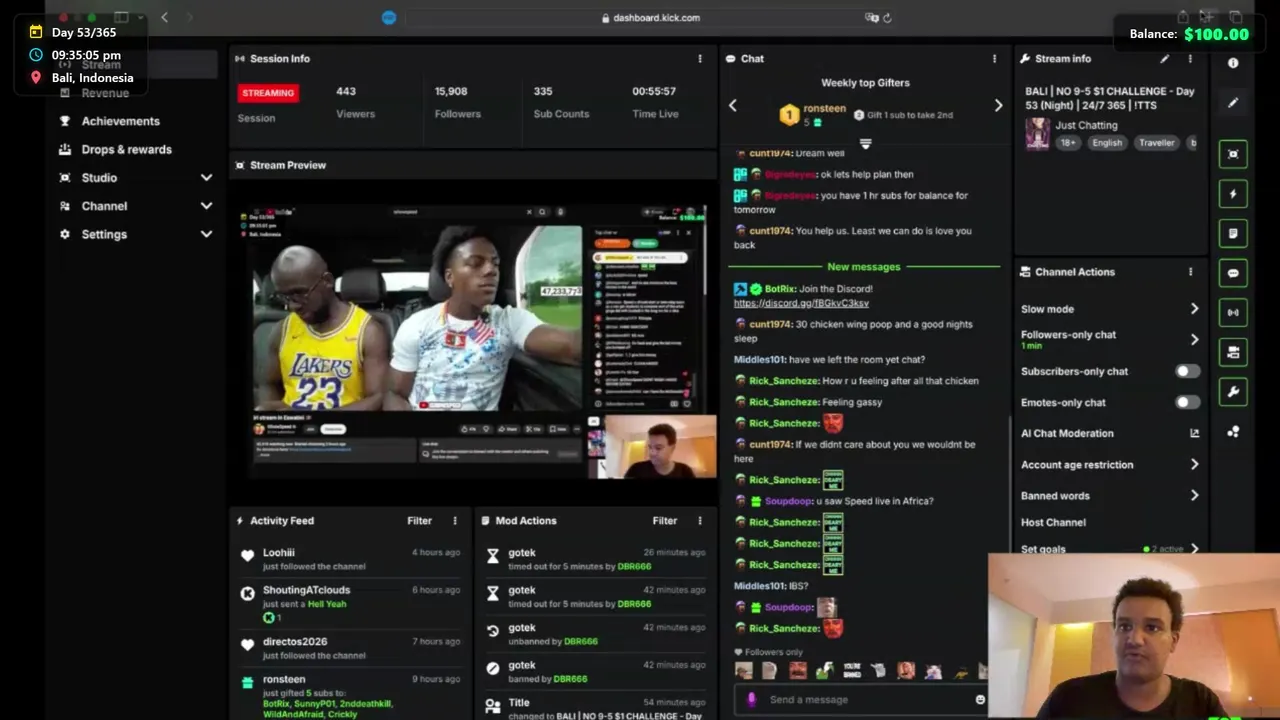Open Chat panel three-dot menu
Image resolution: width=1280 pixels, height=720 pixels.
coord(994,59)
